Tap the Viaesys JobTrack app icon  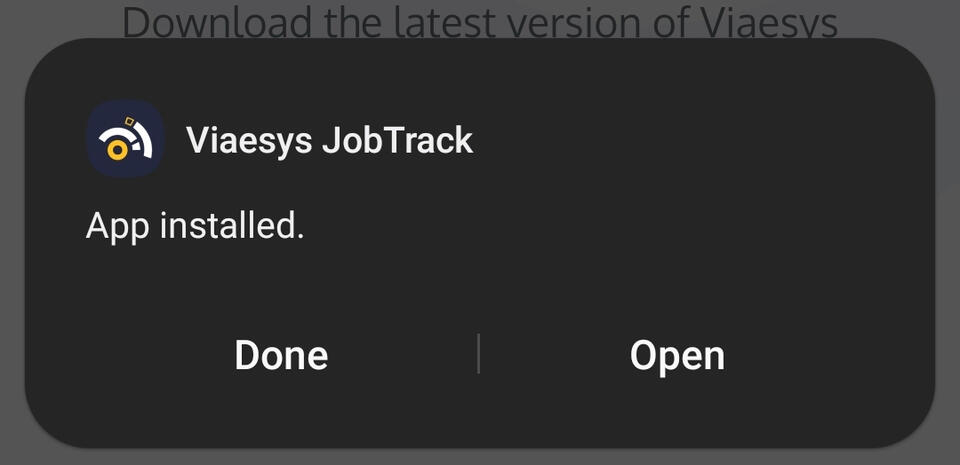[x=126, y=140]
